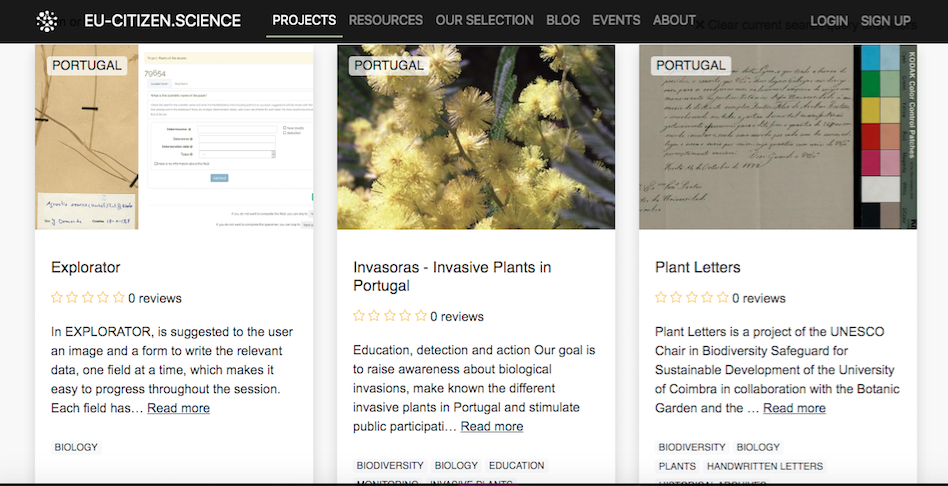This screenshot has width=948, height=486.
Task: Click the Invasoras yellow flowers thumbnail
Action: (x=476, y=137)
